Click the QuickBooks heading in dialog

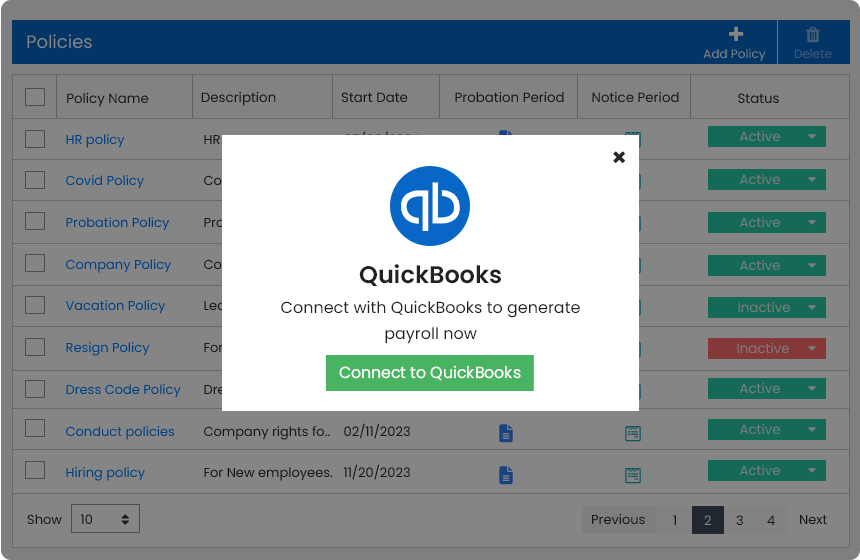430,275
